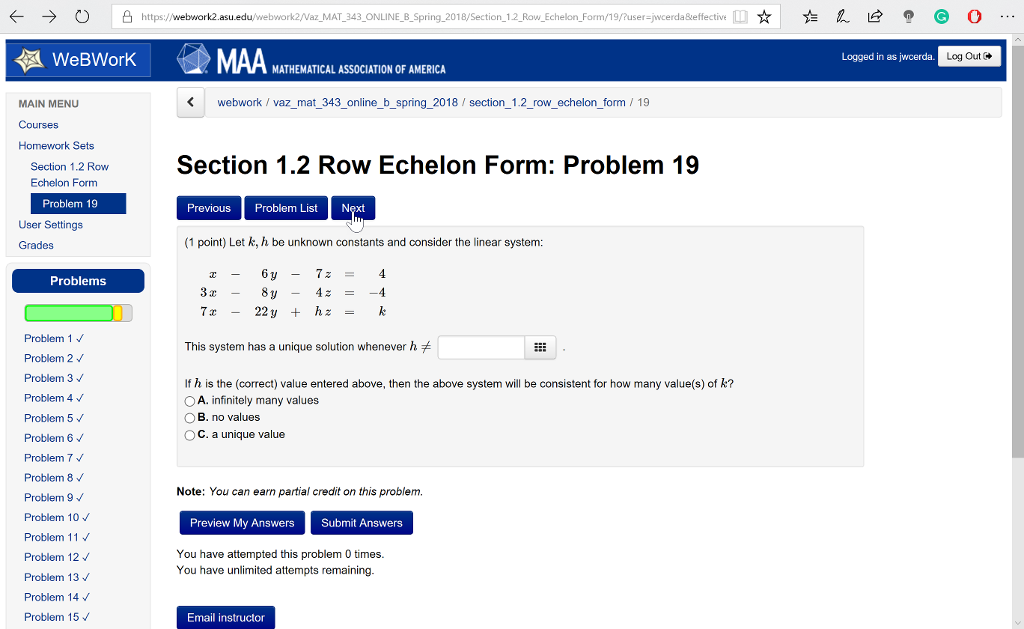Open the math symbol palette icon
This screenshot has width=1024, height=629.
tap(540, 347)
